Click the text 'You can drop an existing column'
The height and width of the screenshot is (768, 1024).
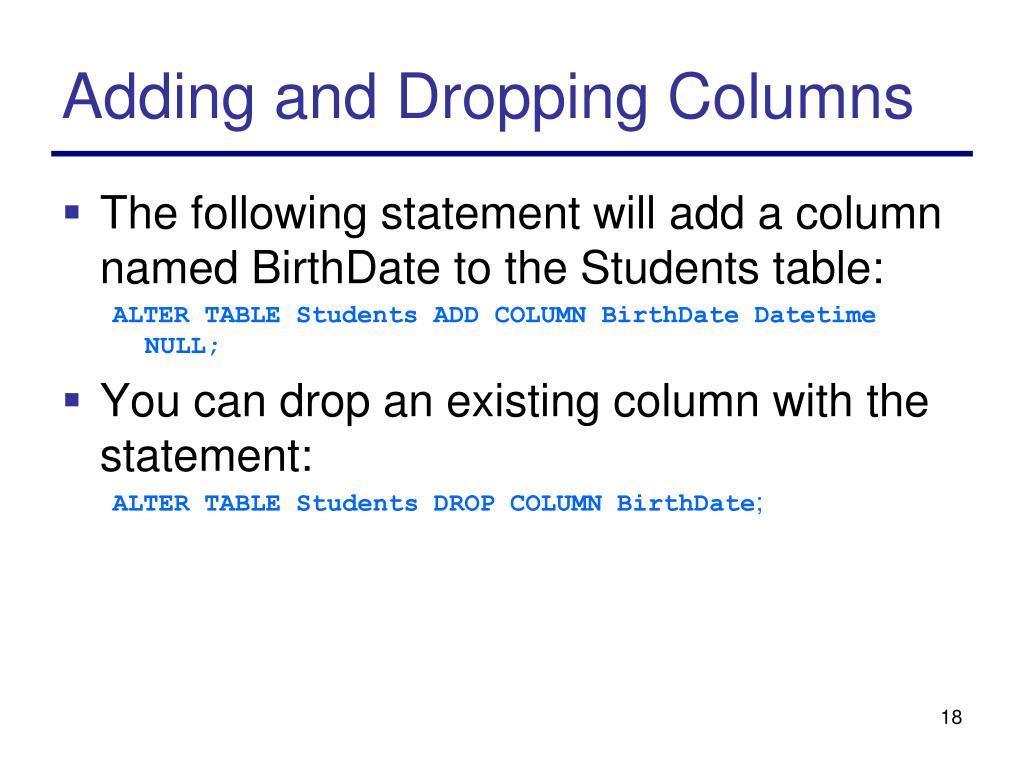click(x=429, y=401)
